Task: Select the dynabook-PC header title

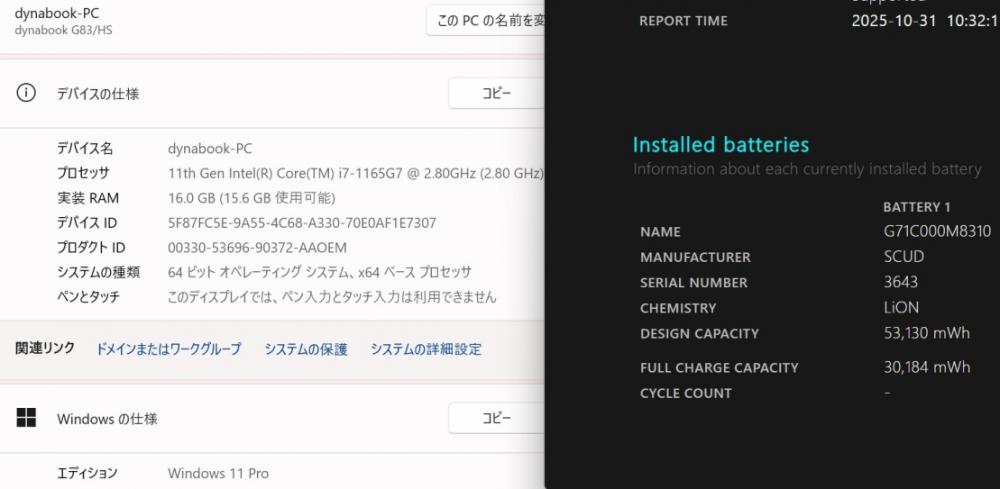Action: pos(57,13)
